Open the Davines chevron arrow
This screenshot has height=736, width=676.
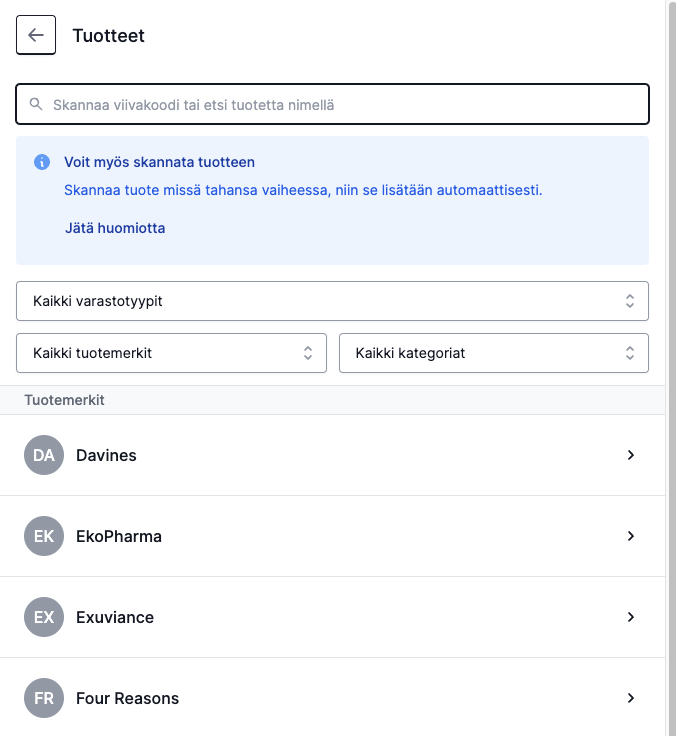pyautogui.click(x=631, y=455)
